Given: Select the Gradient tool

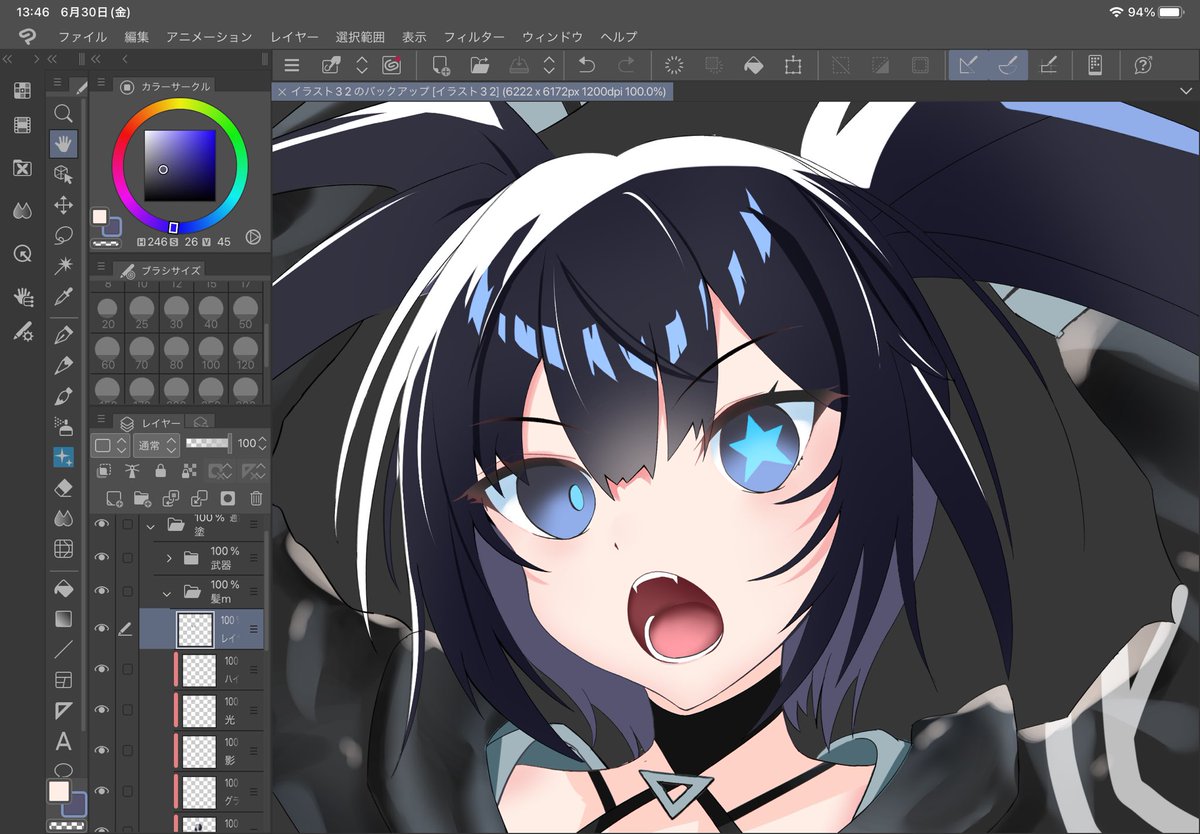Looking at the screenshot, I should click(x=63, y=618).
